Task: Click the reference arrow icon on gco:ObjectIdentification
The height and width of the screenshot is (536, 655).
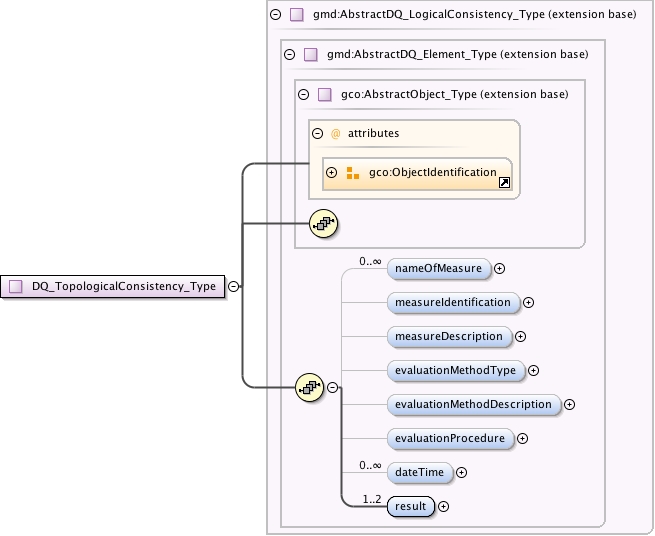Action: pyautogui.click(x=504, y=183)
